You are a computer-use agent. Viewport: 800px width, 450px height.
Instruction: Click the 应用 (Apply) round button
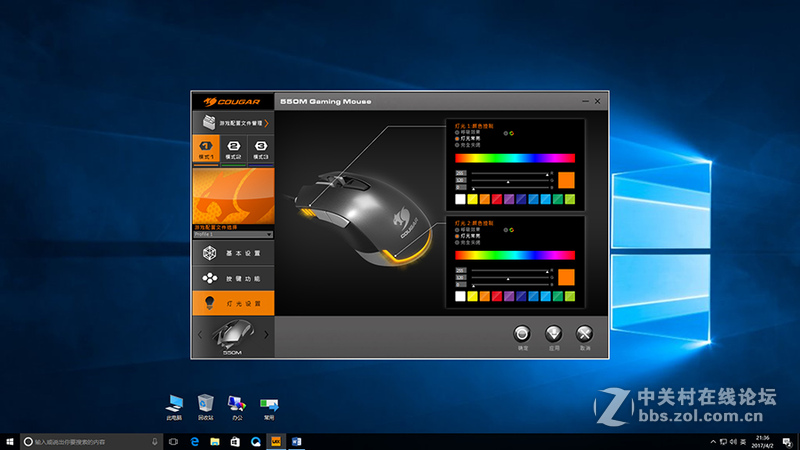(x=553, y=335)
